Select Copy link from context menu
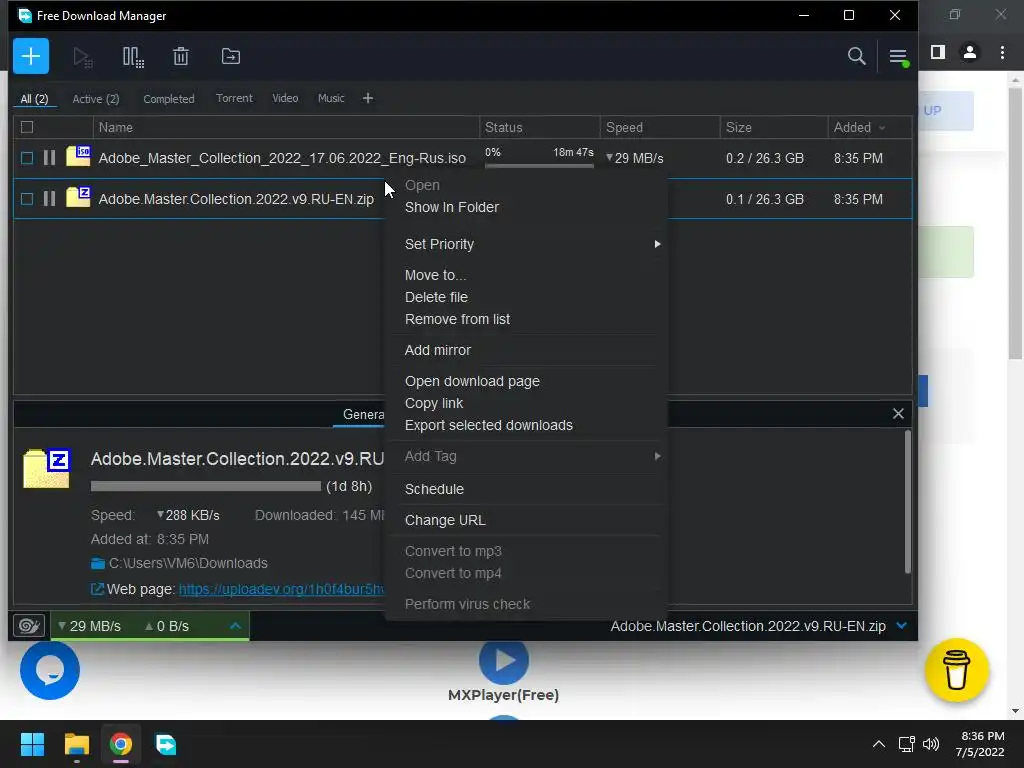The image size is (1024, 768). (434, 403)
